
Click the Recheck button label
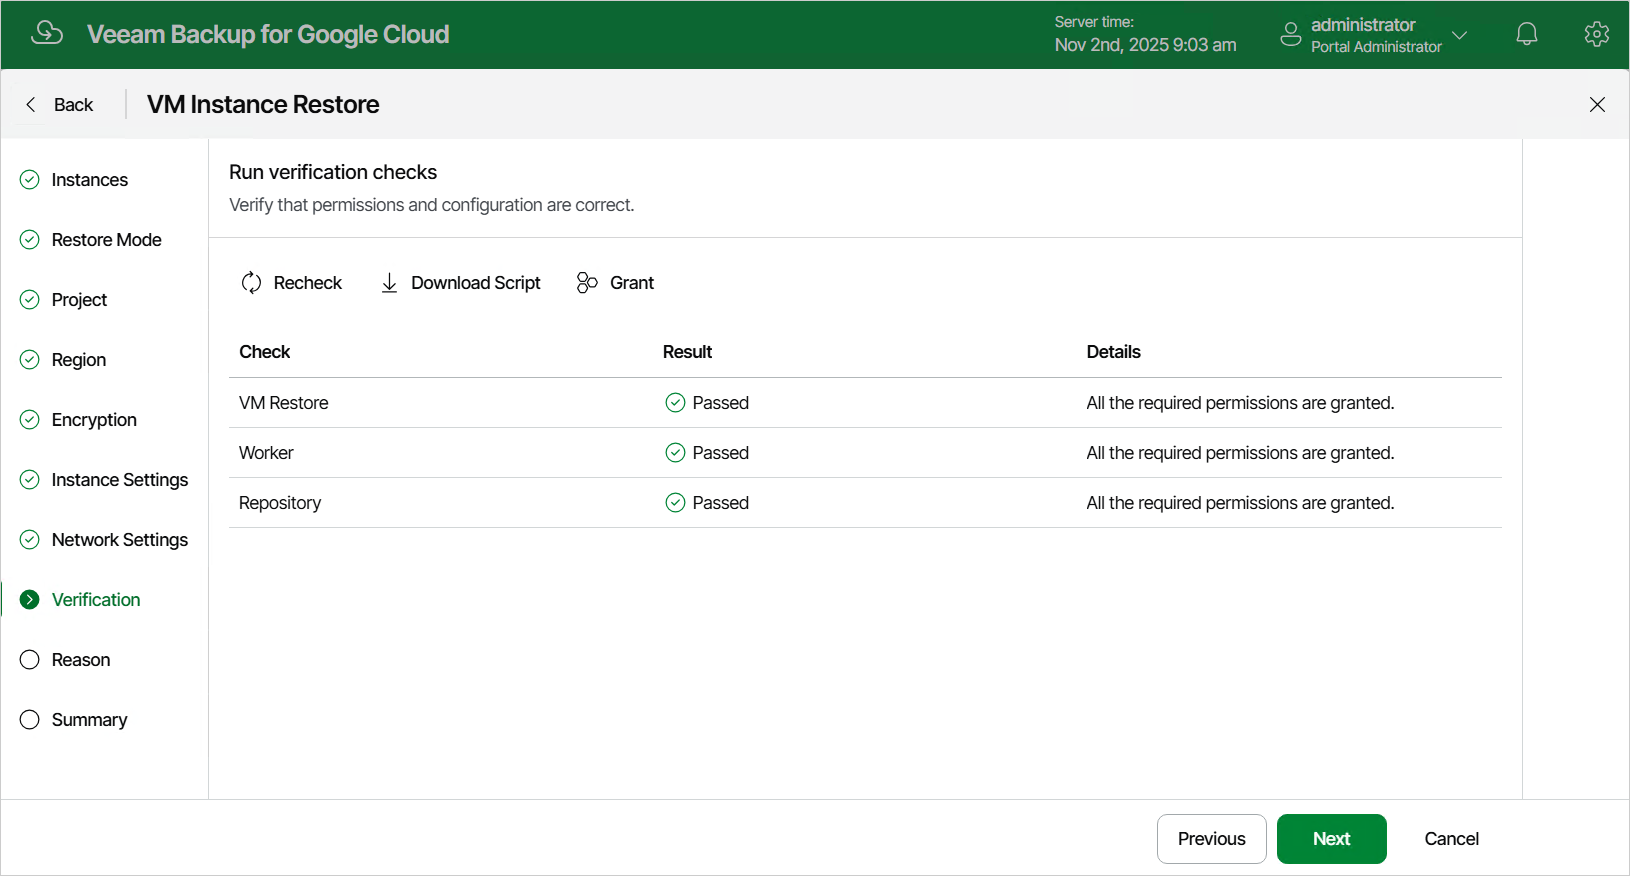pyautogui.click(x=308, y=283)
